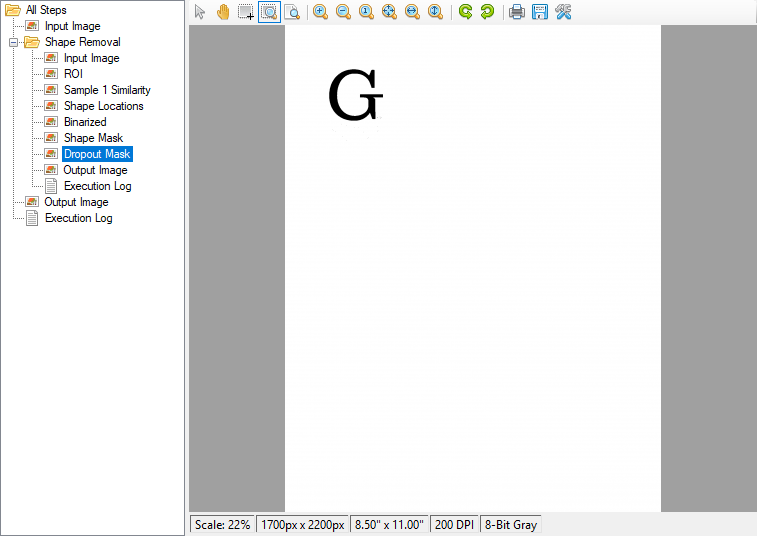Image resolution: width=757 pixels, height=536 pixels.
Task: Click the Shape Locations image icon
Action: [x=51, y=106]
